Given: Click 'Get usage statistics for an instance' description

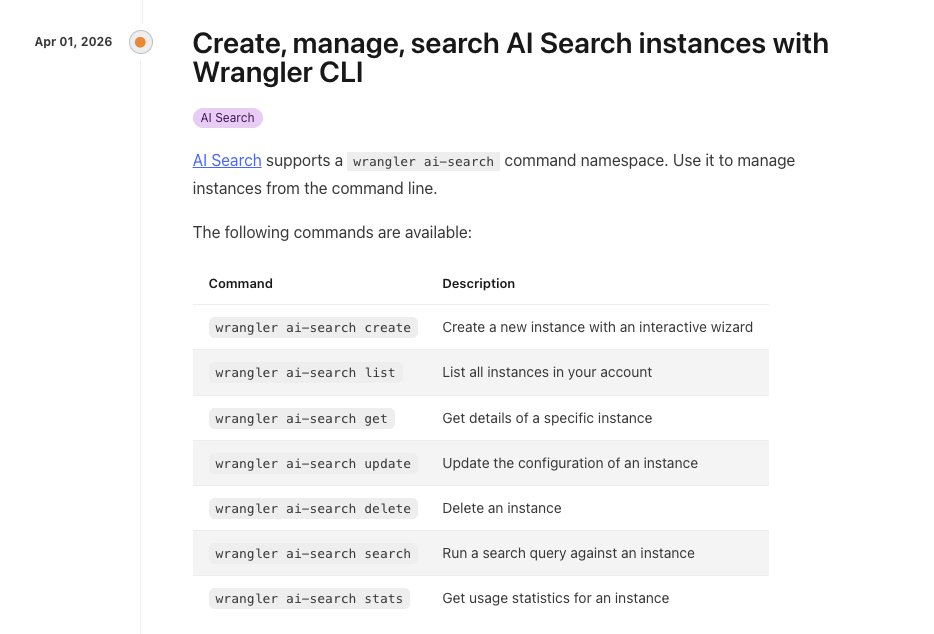Looking at the screenshot, I should click(556, 598).
